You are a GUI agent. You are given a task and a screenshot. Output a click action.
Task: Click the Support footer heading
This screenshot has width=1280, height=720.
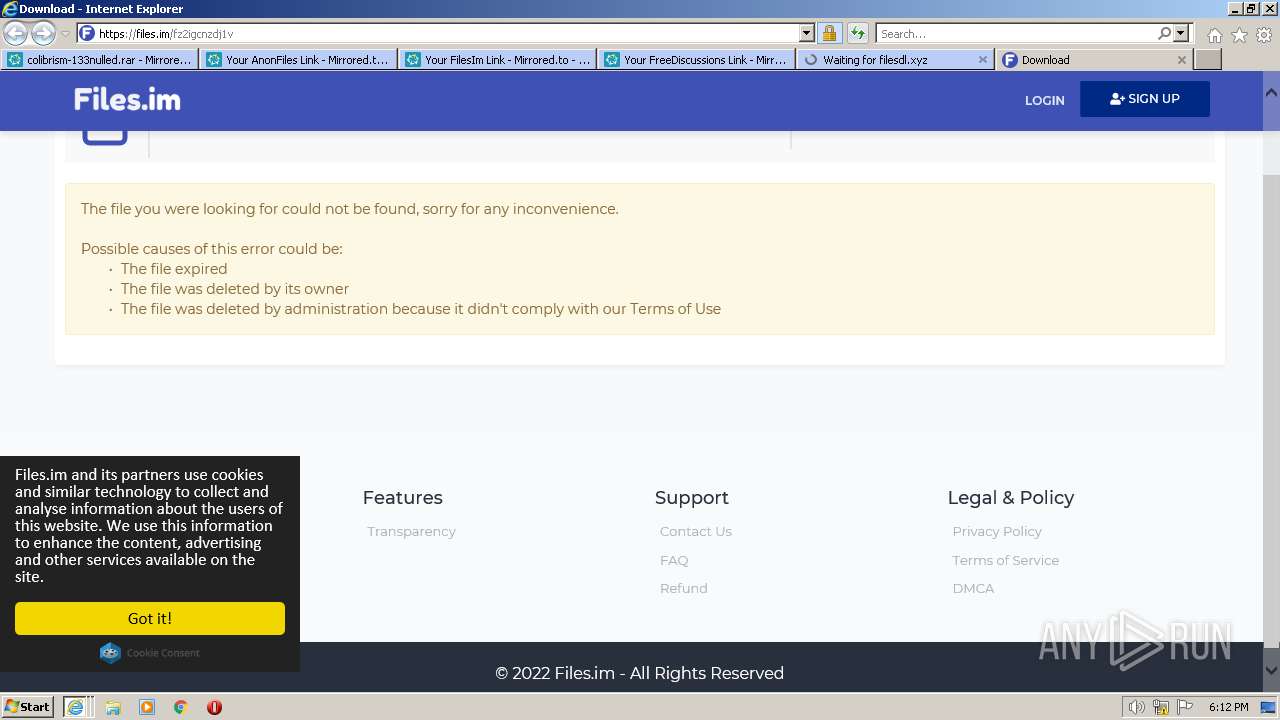692,497
